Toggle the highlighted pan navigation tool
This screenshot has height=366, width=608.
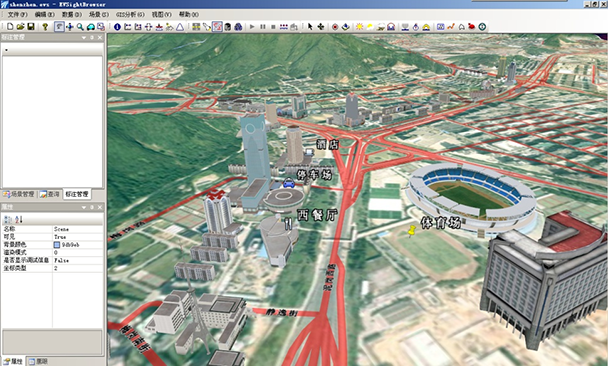coord(59,26)
